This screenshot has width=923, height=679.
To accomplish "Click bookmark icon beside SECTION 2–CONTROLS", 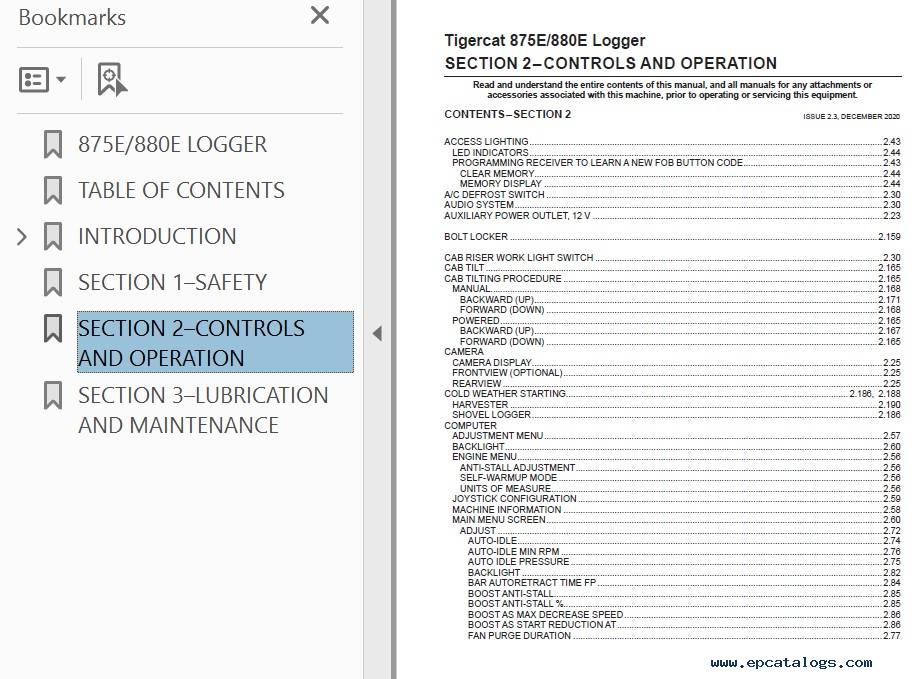I will pos(53,328).
